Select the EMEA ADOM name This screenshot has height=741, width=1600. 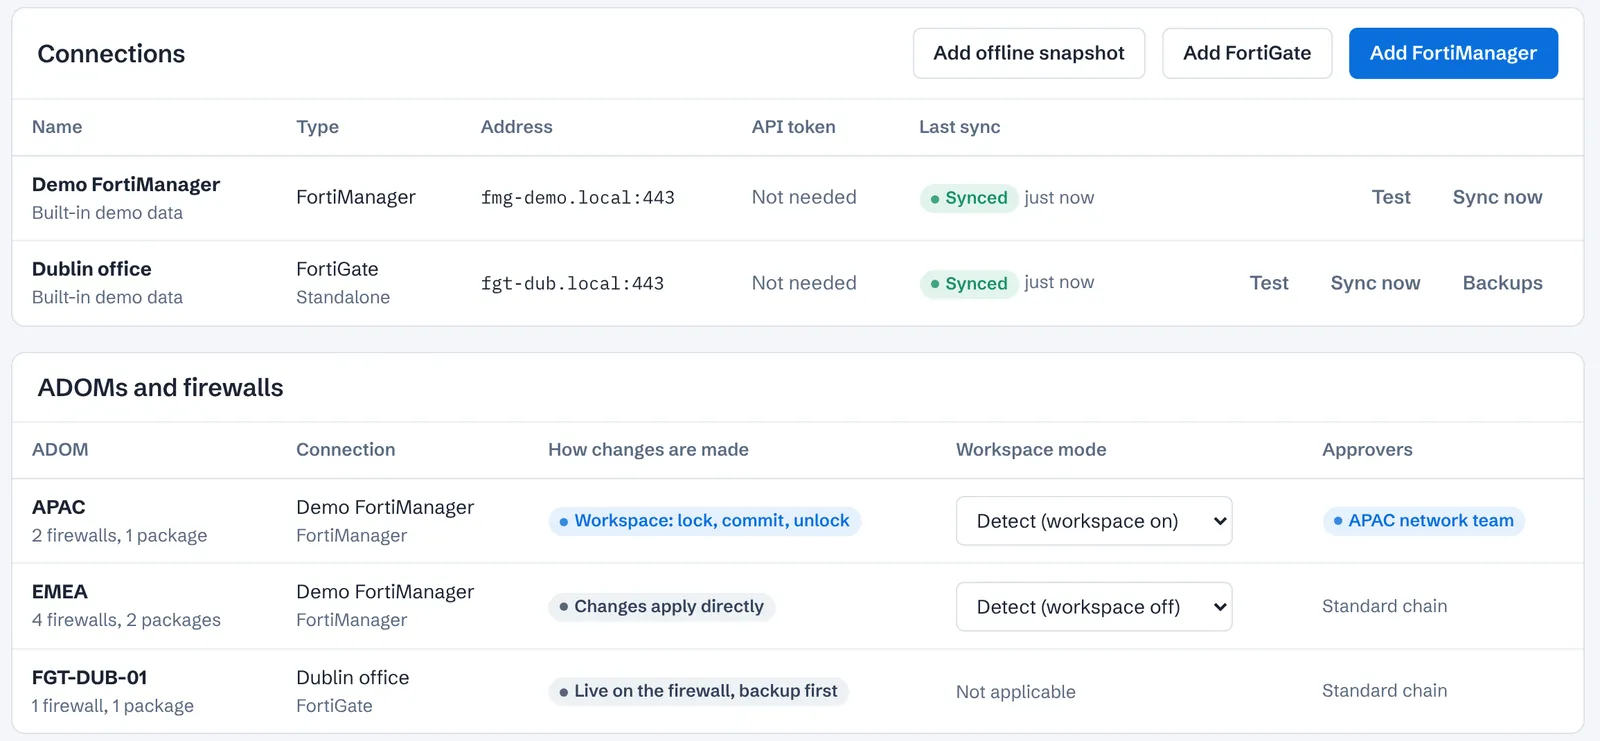pos(60,592)
